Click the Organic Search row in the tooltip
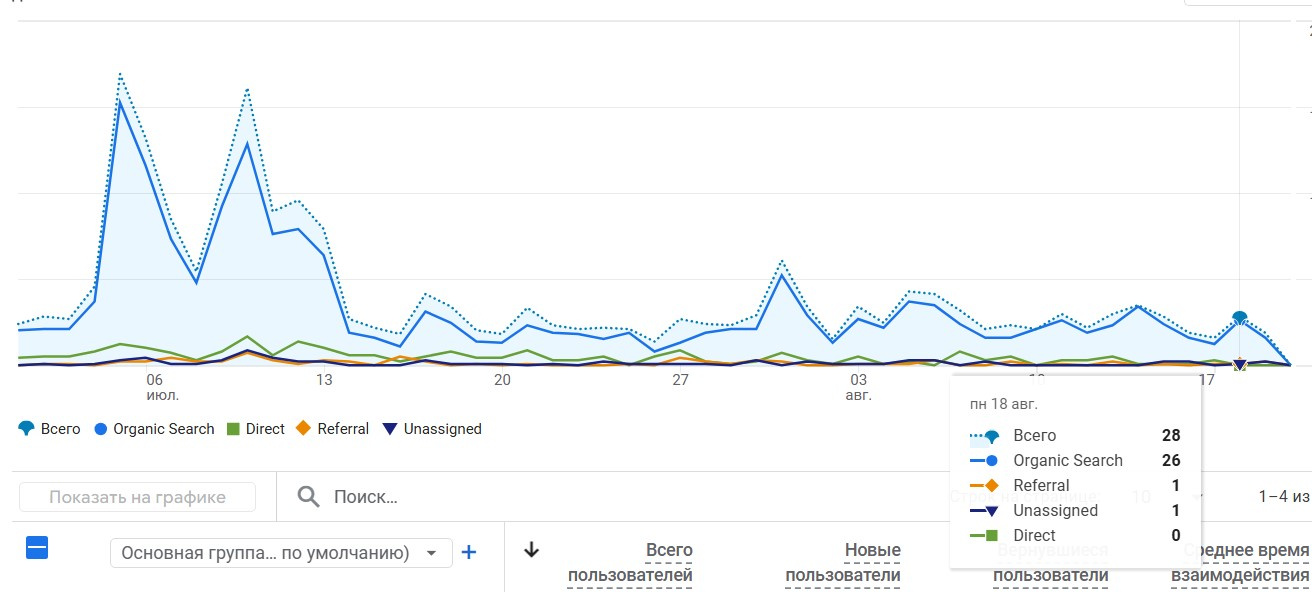This screenshot has height=592, width=1312. [x=1075, y=461]
